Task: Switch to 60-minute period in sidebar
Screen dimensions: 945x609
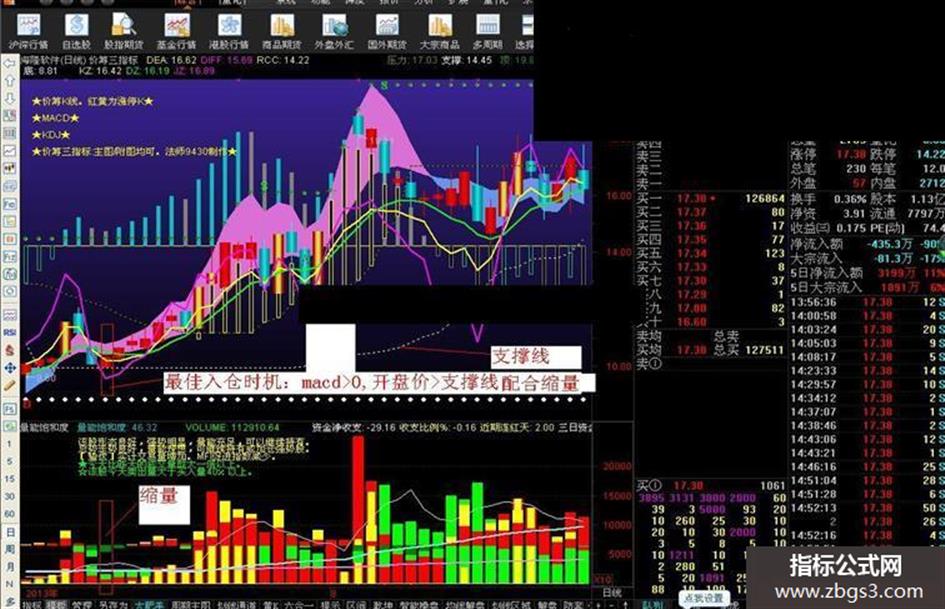Action: [10, 514]
